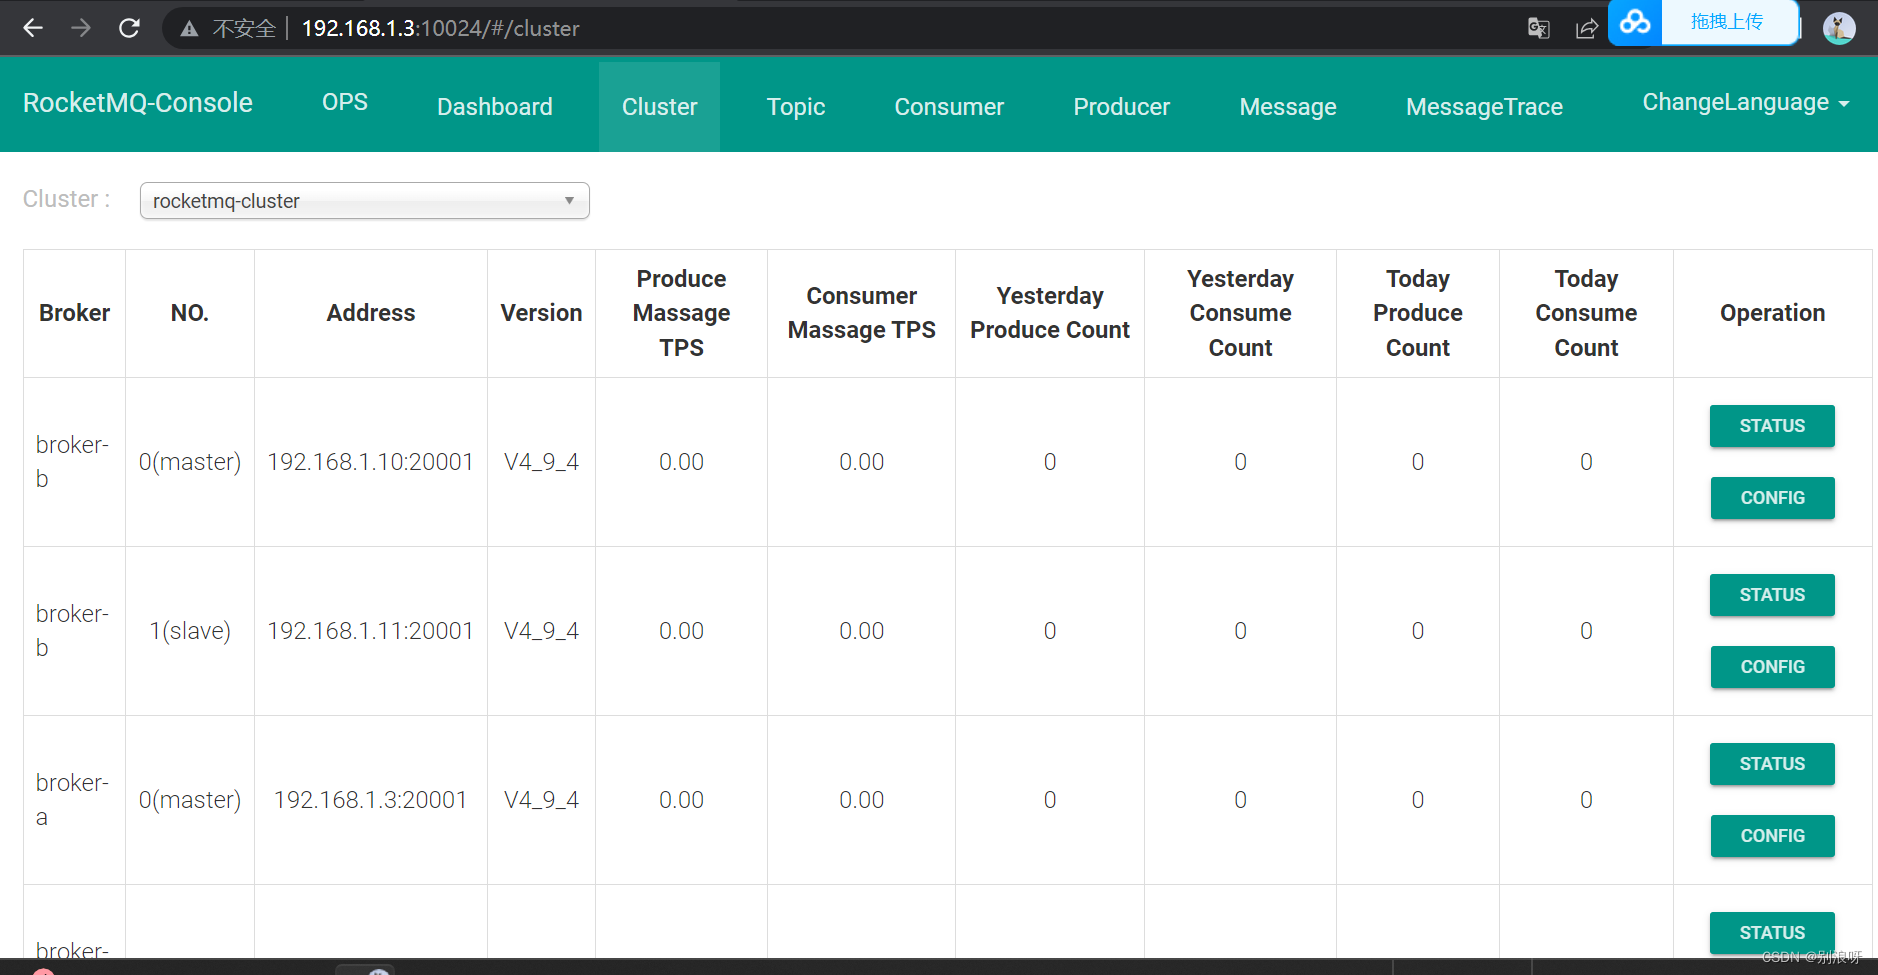1878x975 pixels.
Task: Click the Broker column header
Action: [x=74, y=313]
